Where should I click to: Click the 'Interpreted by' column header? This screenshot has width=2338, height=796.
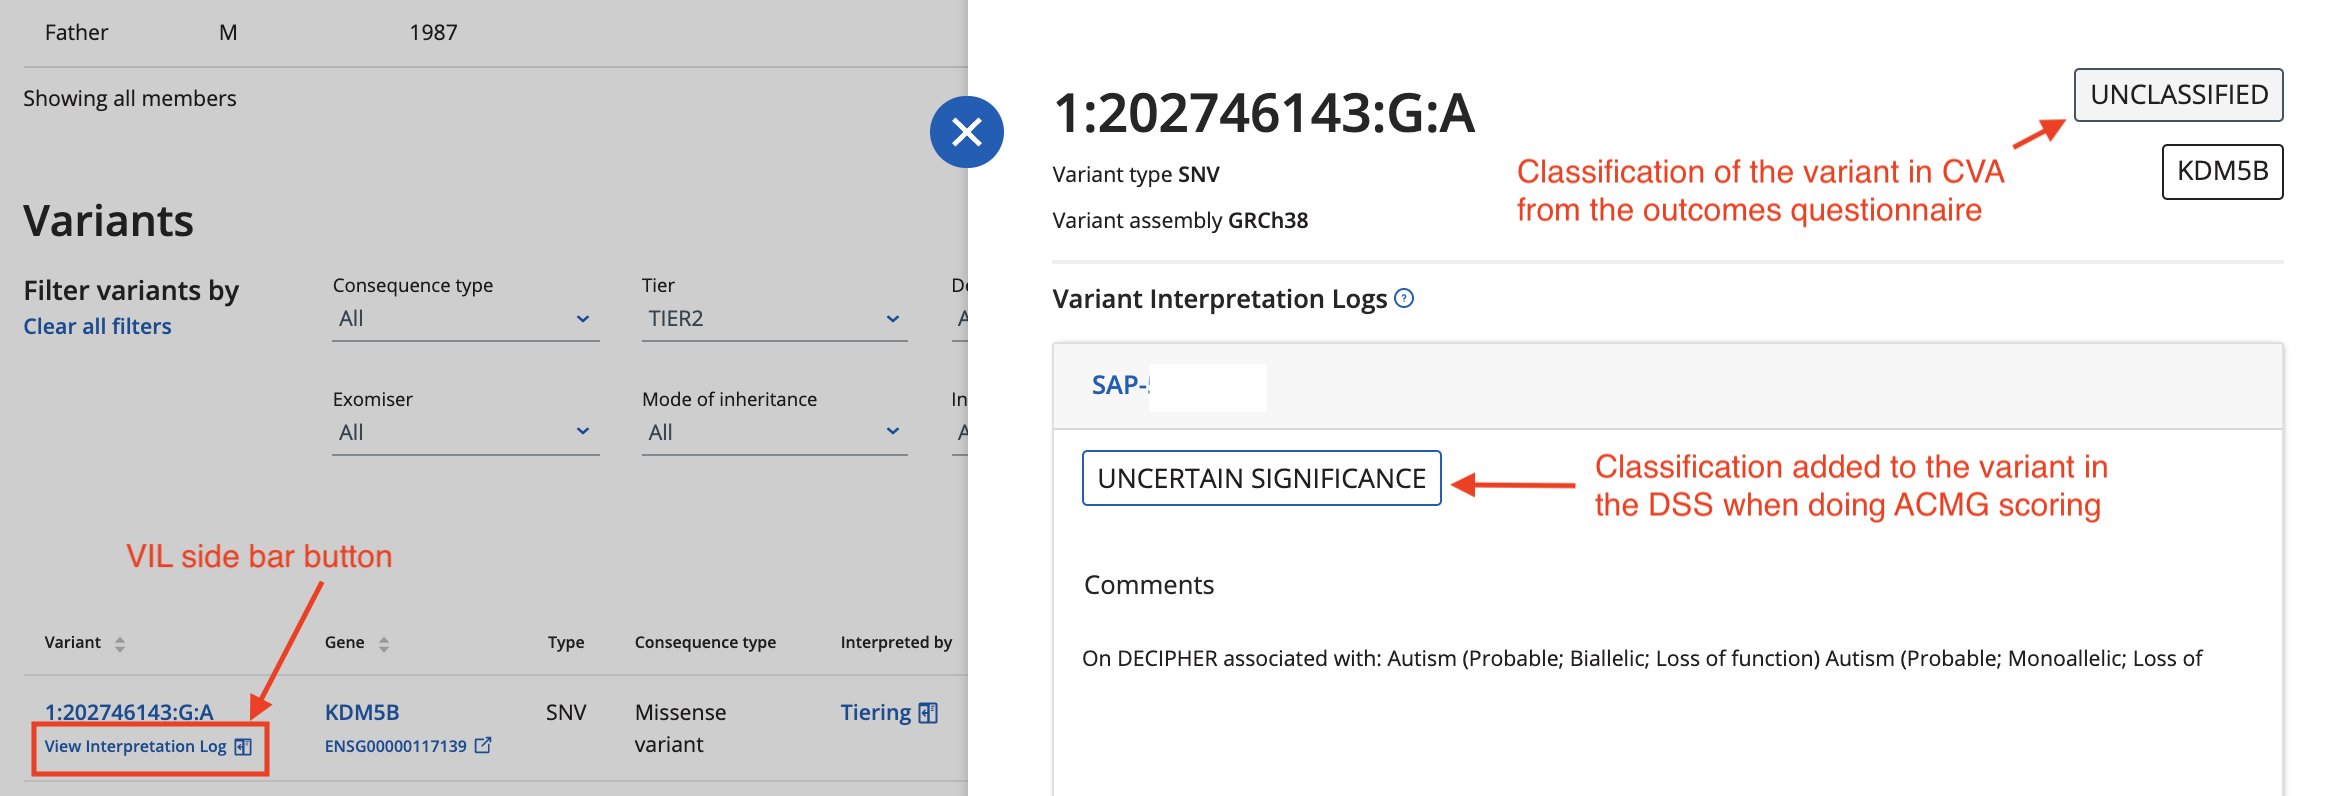[x=896, y=642]
